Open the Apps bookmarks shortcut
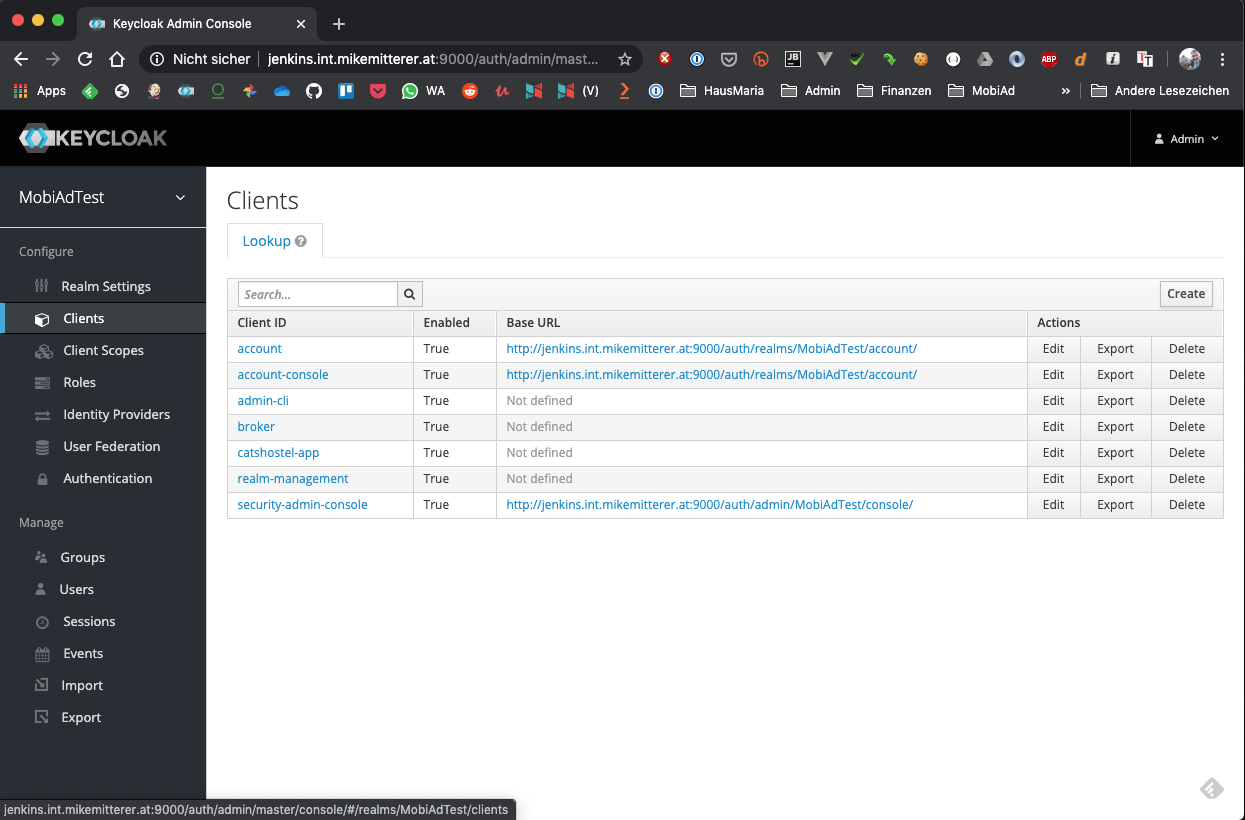 [x=40, y=90]
